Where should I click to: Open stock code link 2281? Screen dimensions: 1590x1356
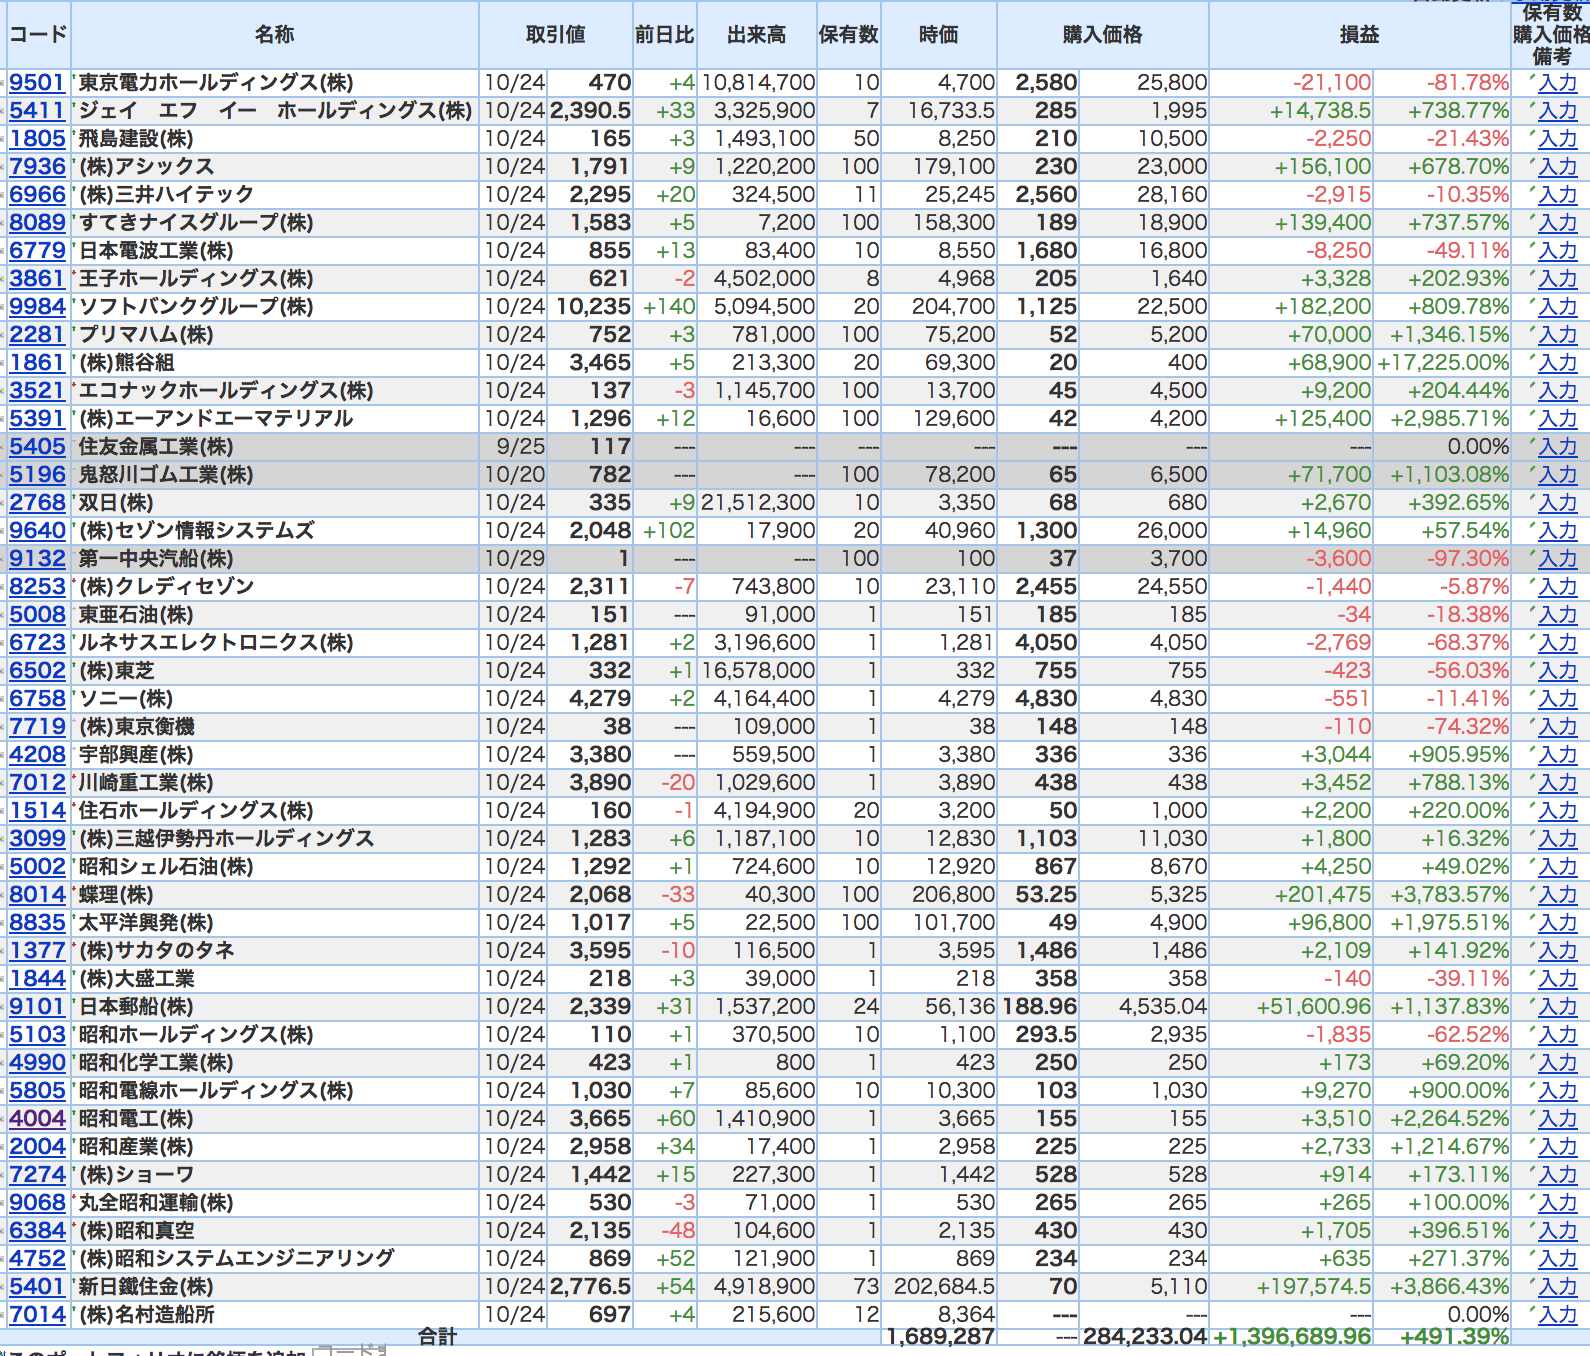coord(37,335)
